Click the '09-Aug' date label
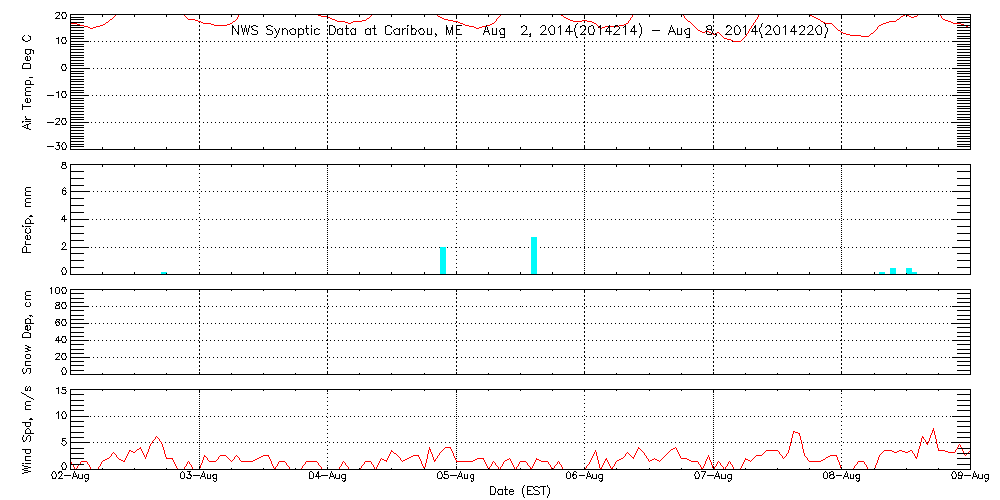 tap(970, 477)
